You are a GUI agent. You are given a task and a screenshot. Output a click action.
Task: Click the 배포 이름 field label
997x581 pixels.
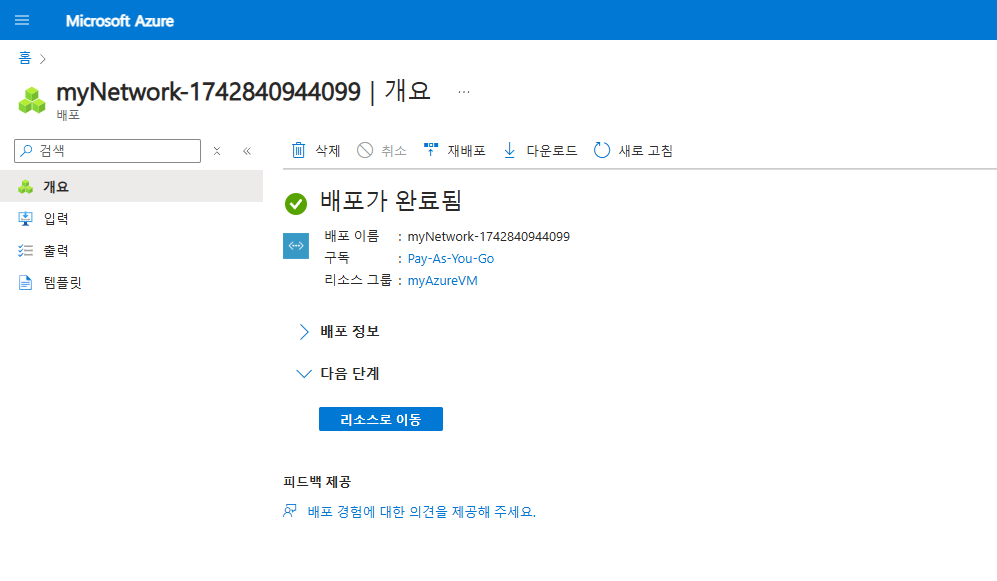pyautogui.click(x=352, y=236)
